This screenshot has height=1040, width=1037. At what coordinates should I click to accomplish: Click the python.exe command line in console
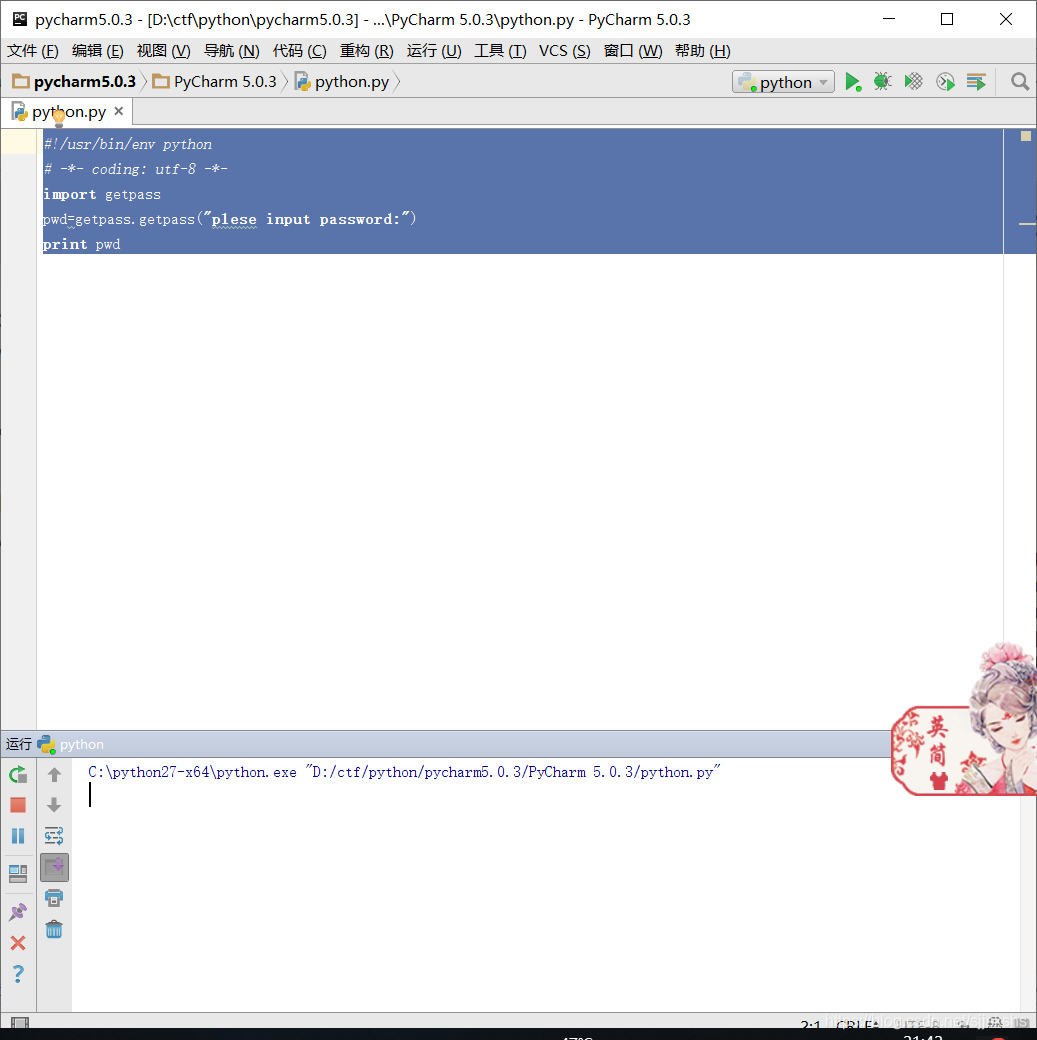(x=403, y=772)
